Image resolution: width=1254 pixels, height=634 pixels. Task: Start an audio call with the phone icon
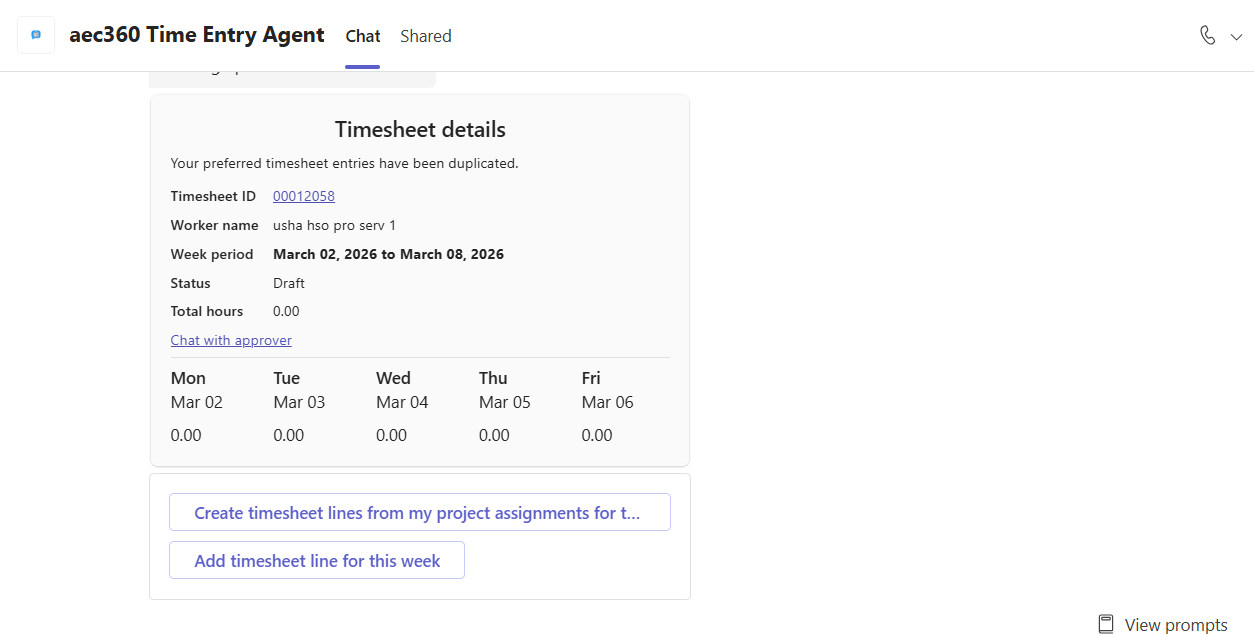coord(1207,36)
